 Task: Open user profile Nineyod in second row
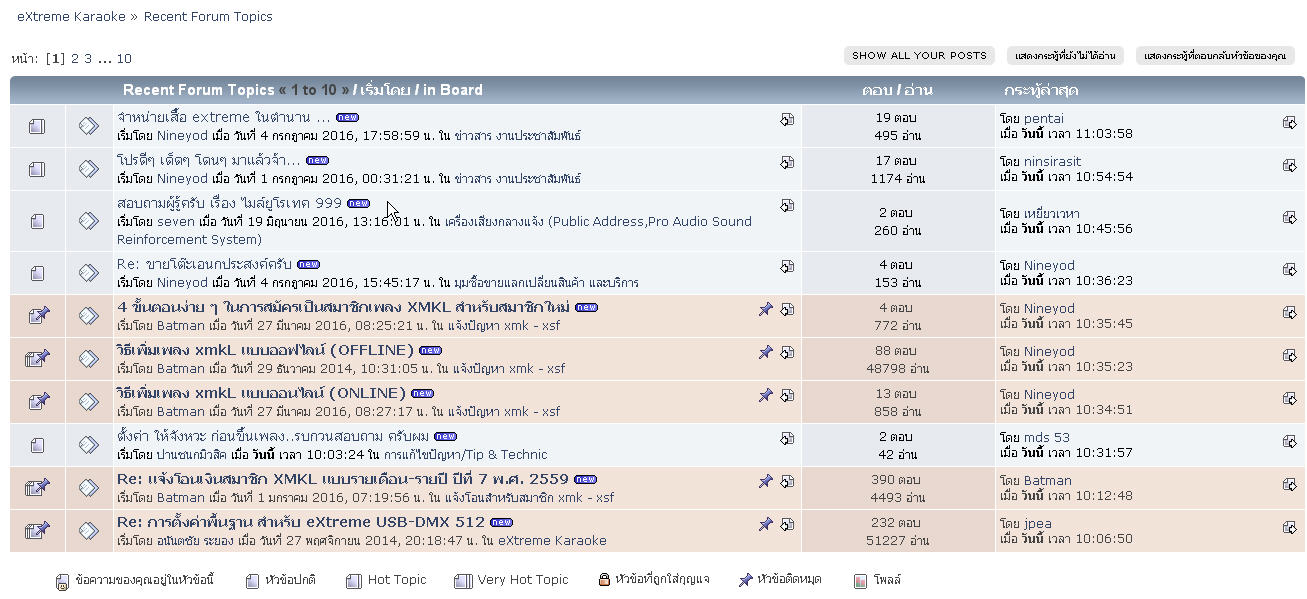(182, 179)
